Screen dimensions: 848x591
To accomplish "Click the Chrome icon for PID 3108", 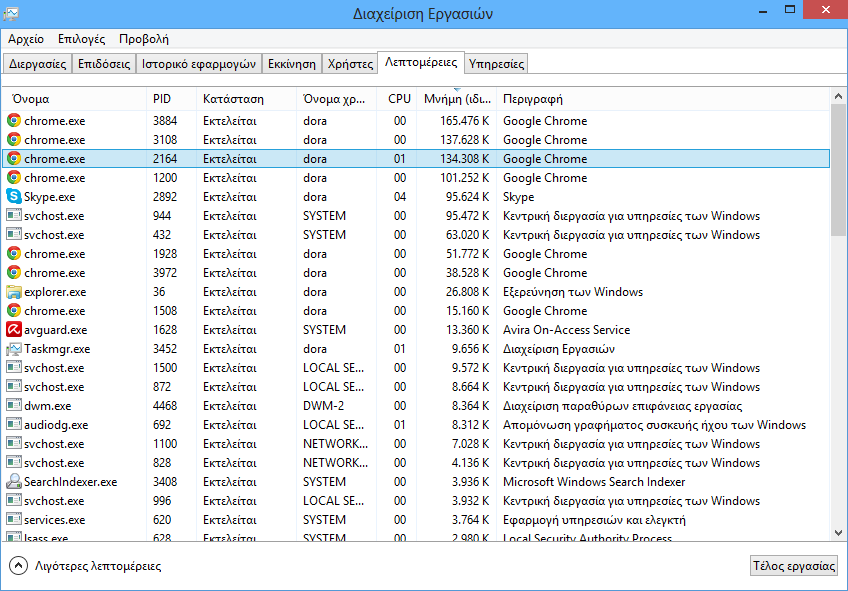I will 14,140.
